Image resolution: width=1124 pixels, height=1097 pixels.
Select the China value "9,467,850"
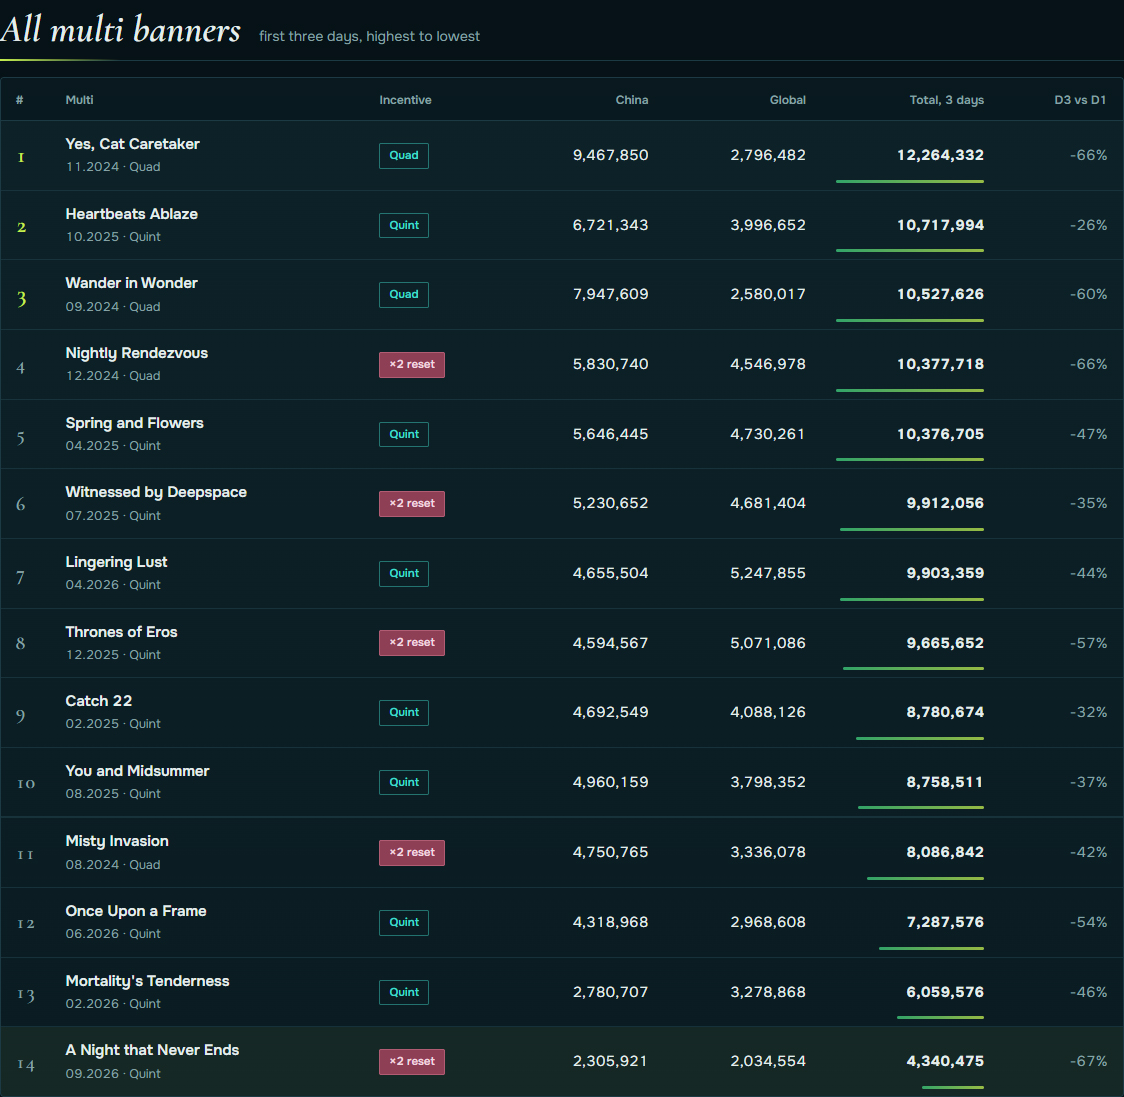(x=610, y=155)
